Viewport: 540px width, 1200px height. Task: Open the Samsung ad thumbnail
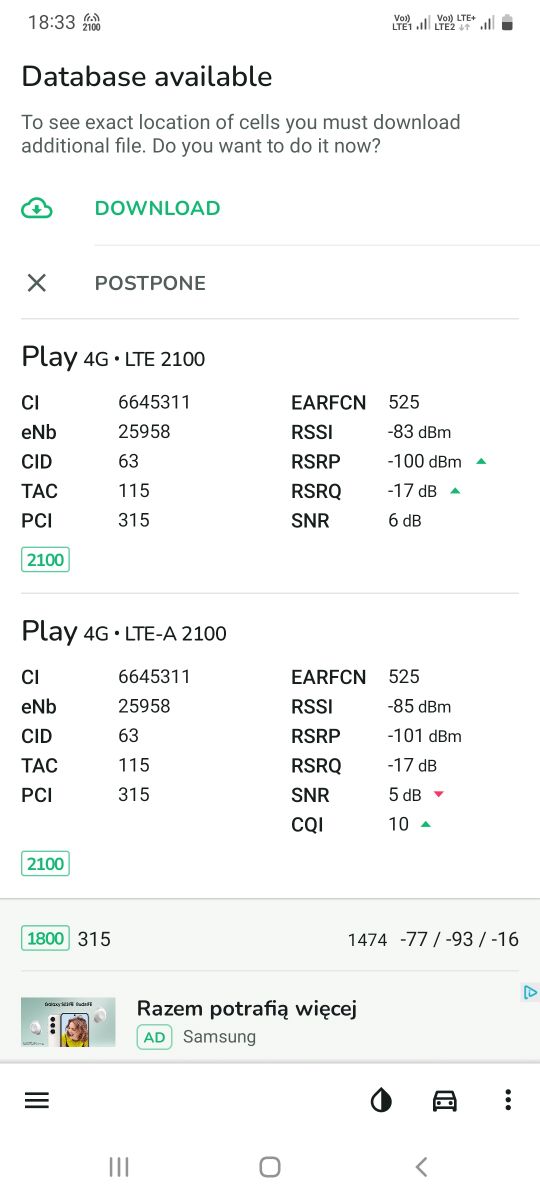(x=68, y=1022)
